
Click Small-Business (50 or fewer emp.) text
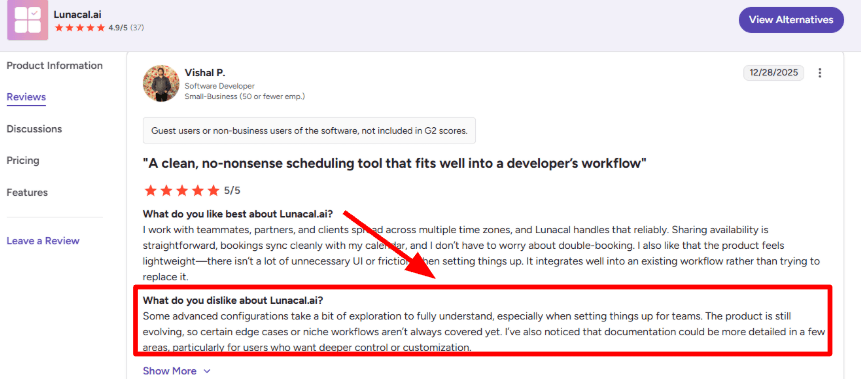click(245, 97)
